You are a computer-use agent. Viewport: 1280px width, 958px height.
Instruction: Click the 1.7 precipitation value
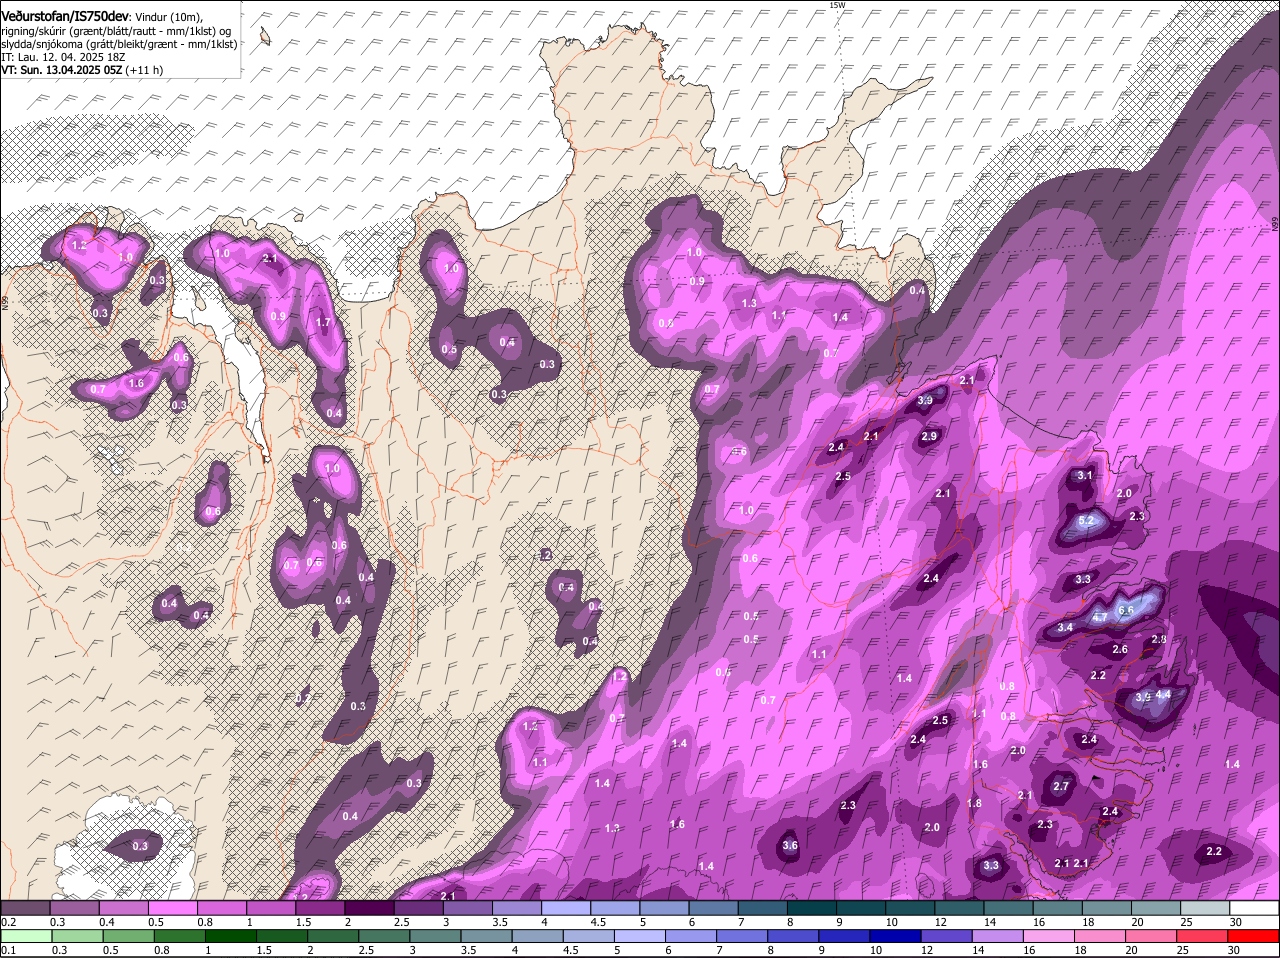click(323, 323)
